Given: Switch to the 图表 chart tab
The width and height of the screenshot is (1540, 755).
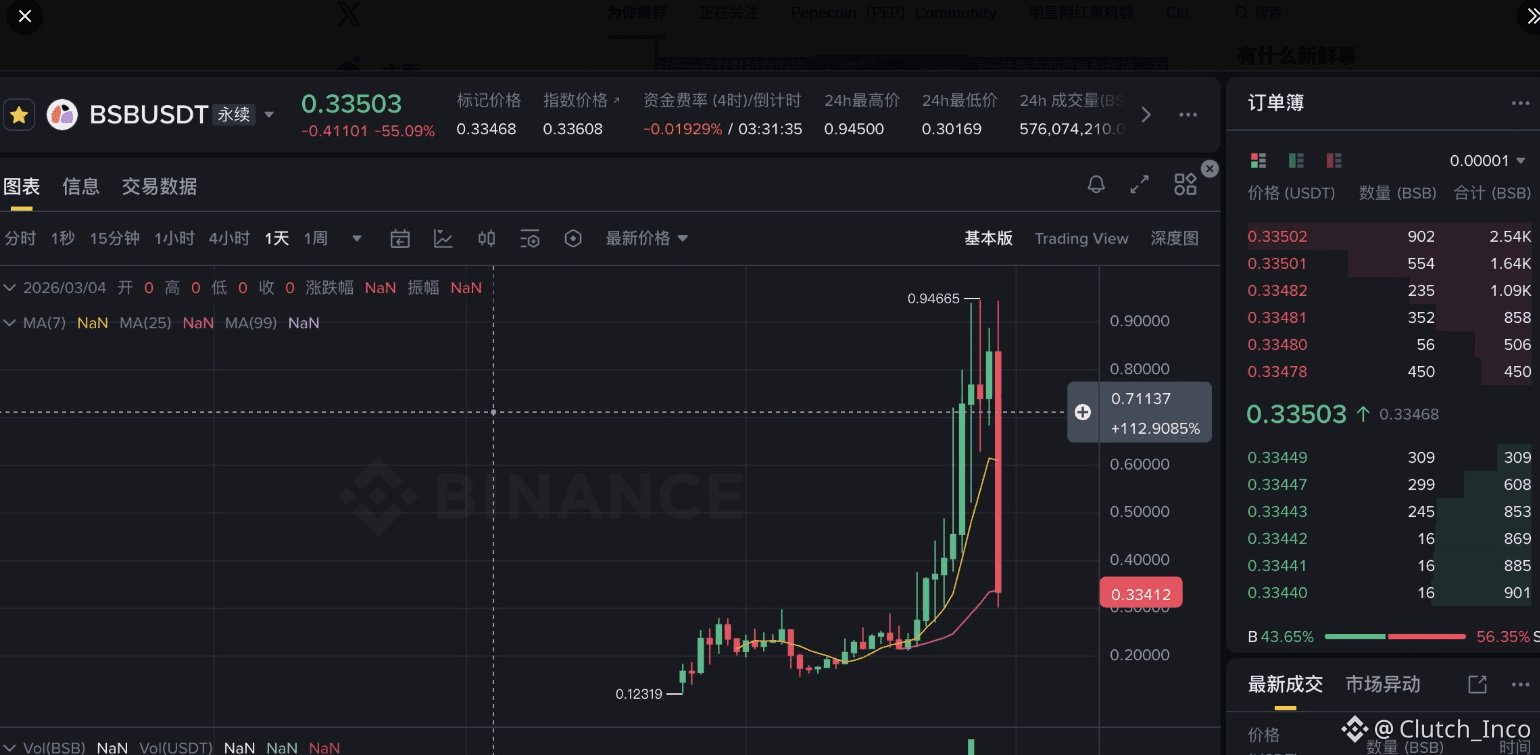Looking at the screenshot, I should [22, 187].
